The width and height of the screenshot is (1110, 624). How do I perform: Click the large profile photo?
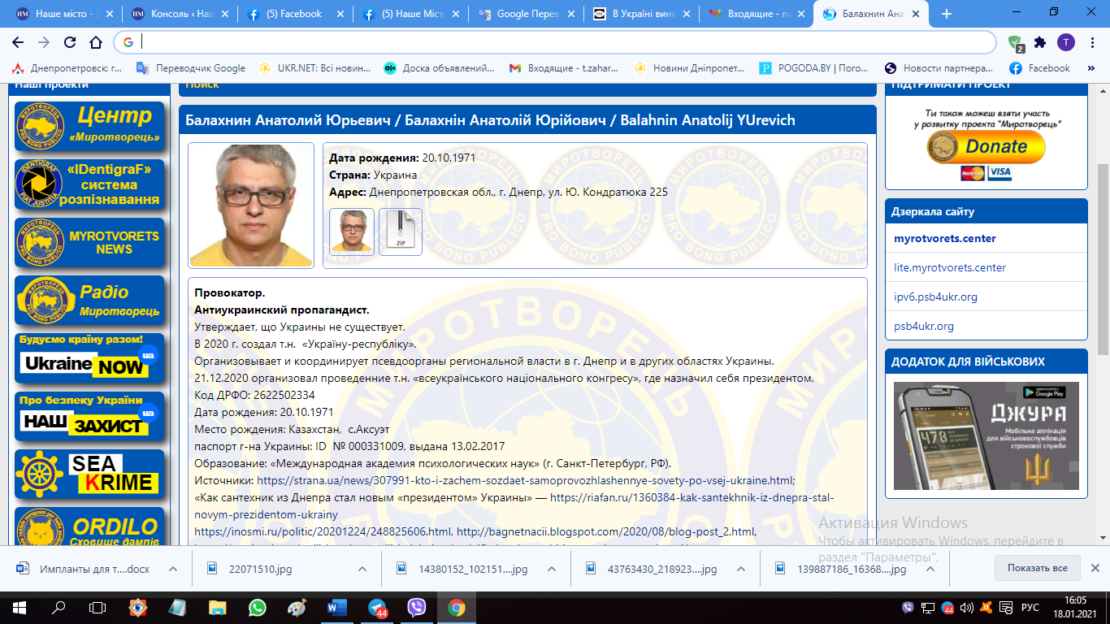(x=251, y=205)
